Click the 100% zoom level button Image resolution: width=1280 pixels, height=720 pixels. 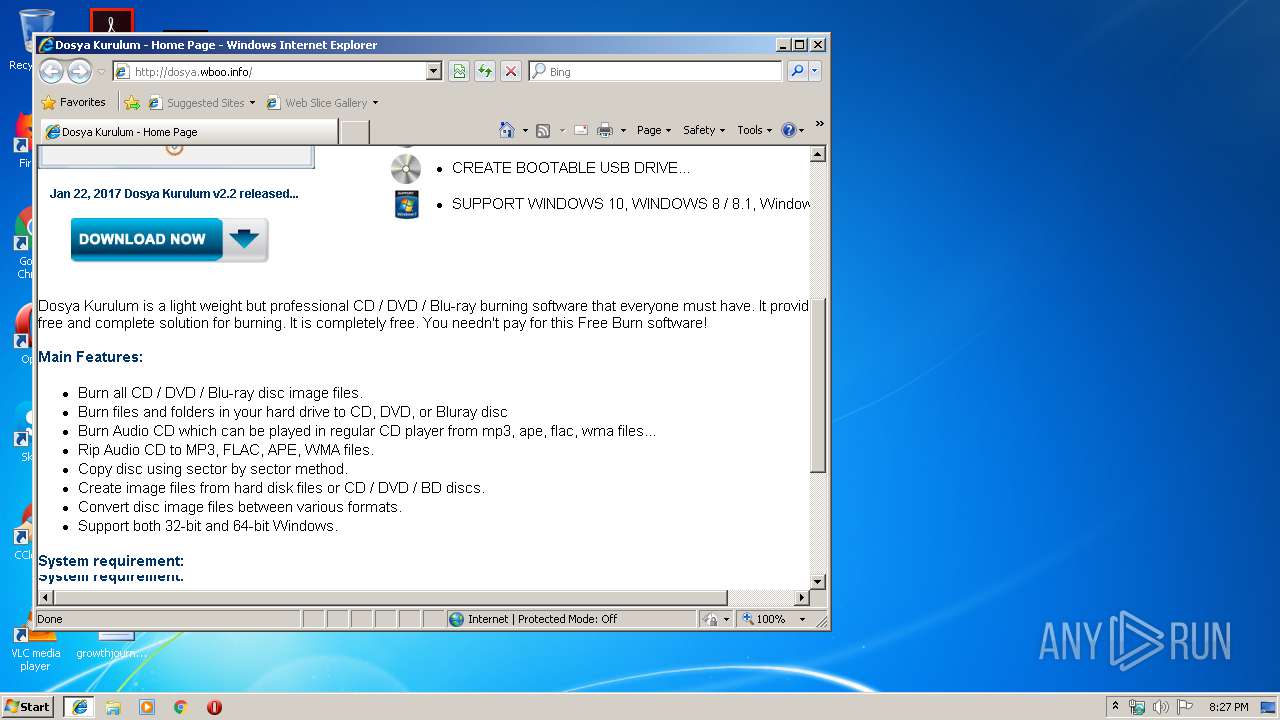pyautogui.click(x=764, y=619)
